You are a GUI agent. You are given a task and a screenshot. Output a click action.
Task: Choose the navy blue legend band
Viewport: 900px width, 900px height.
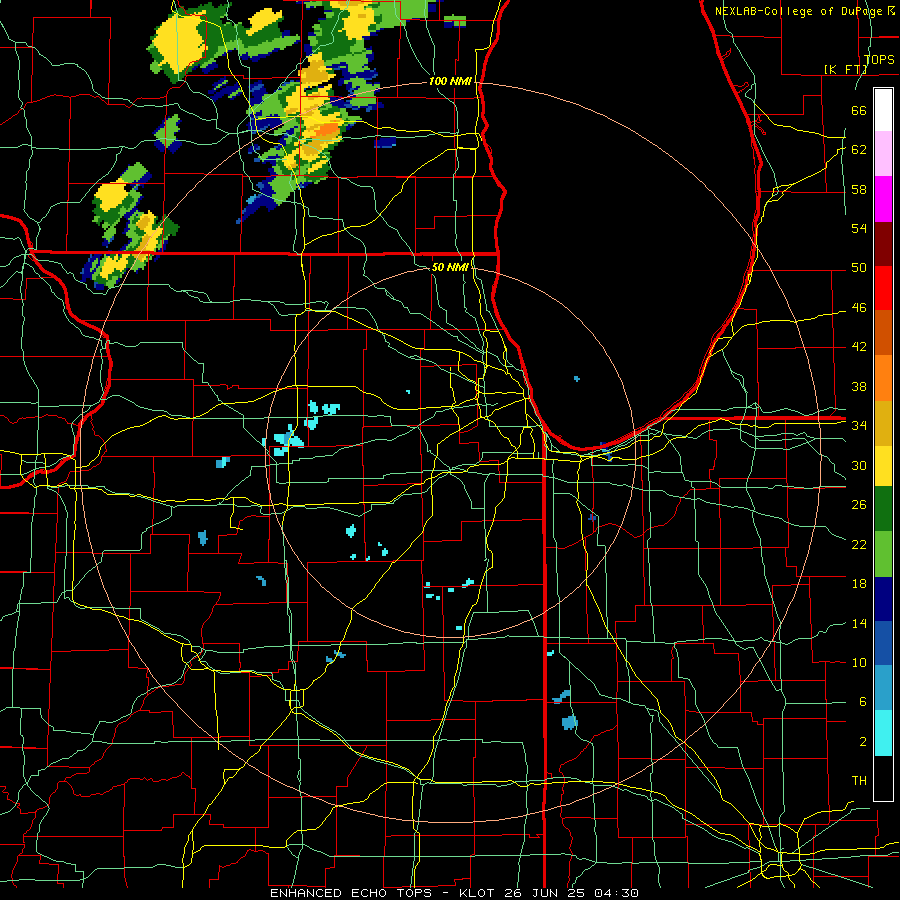point(883,599)
